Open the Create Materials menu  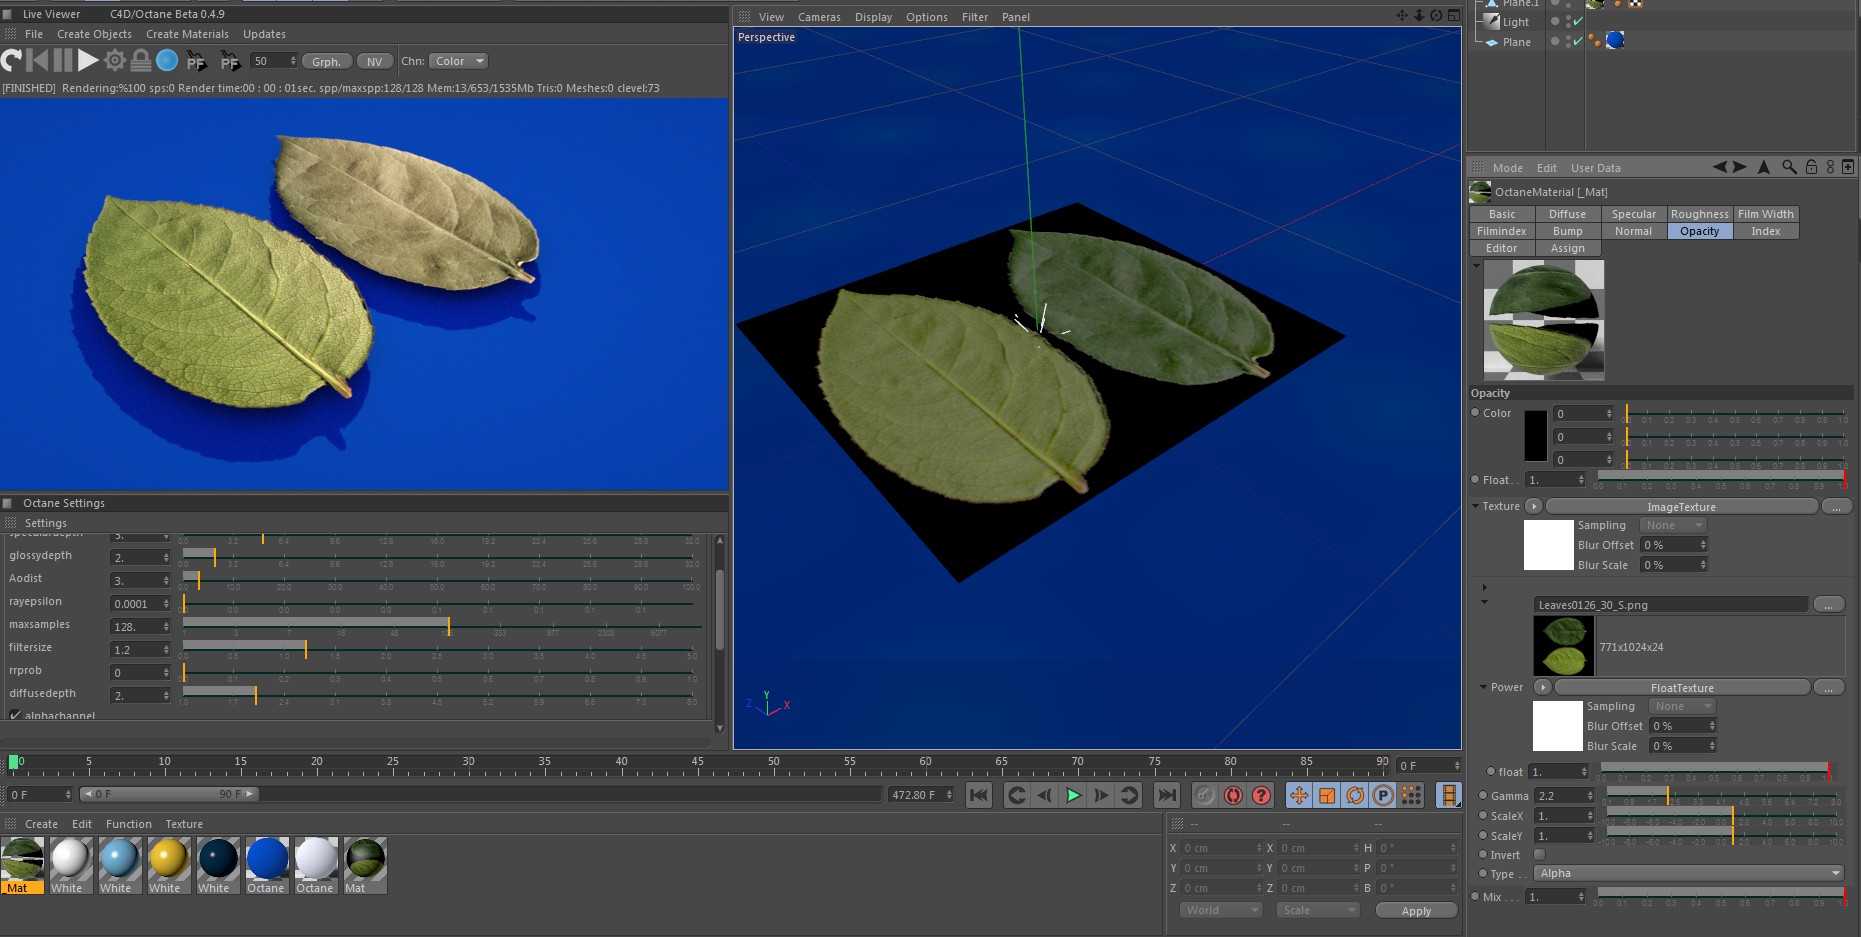click(x=187, y=34)
